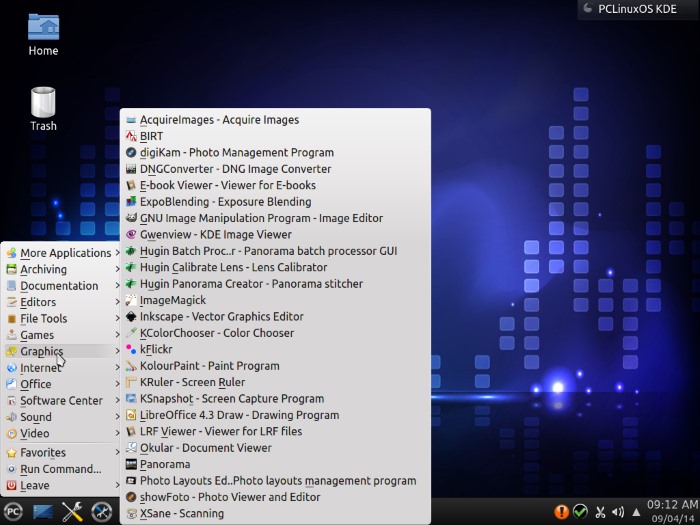The height and width of the screenshot is (525, 700).
Task: Expand the Archiving submenu
Action: [x=62, y=269]
